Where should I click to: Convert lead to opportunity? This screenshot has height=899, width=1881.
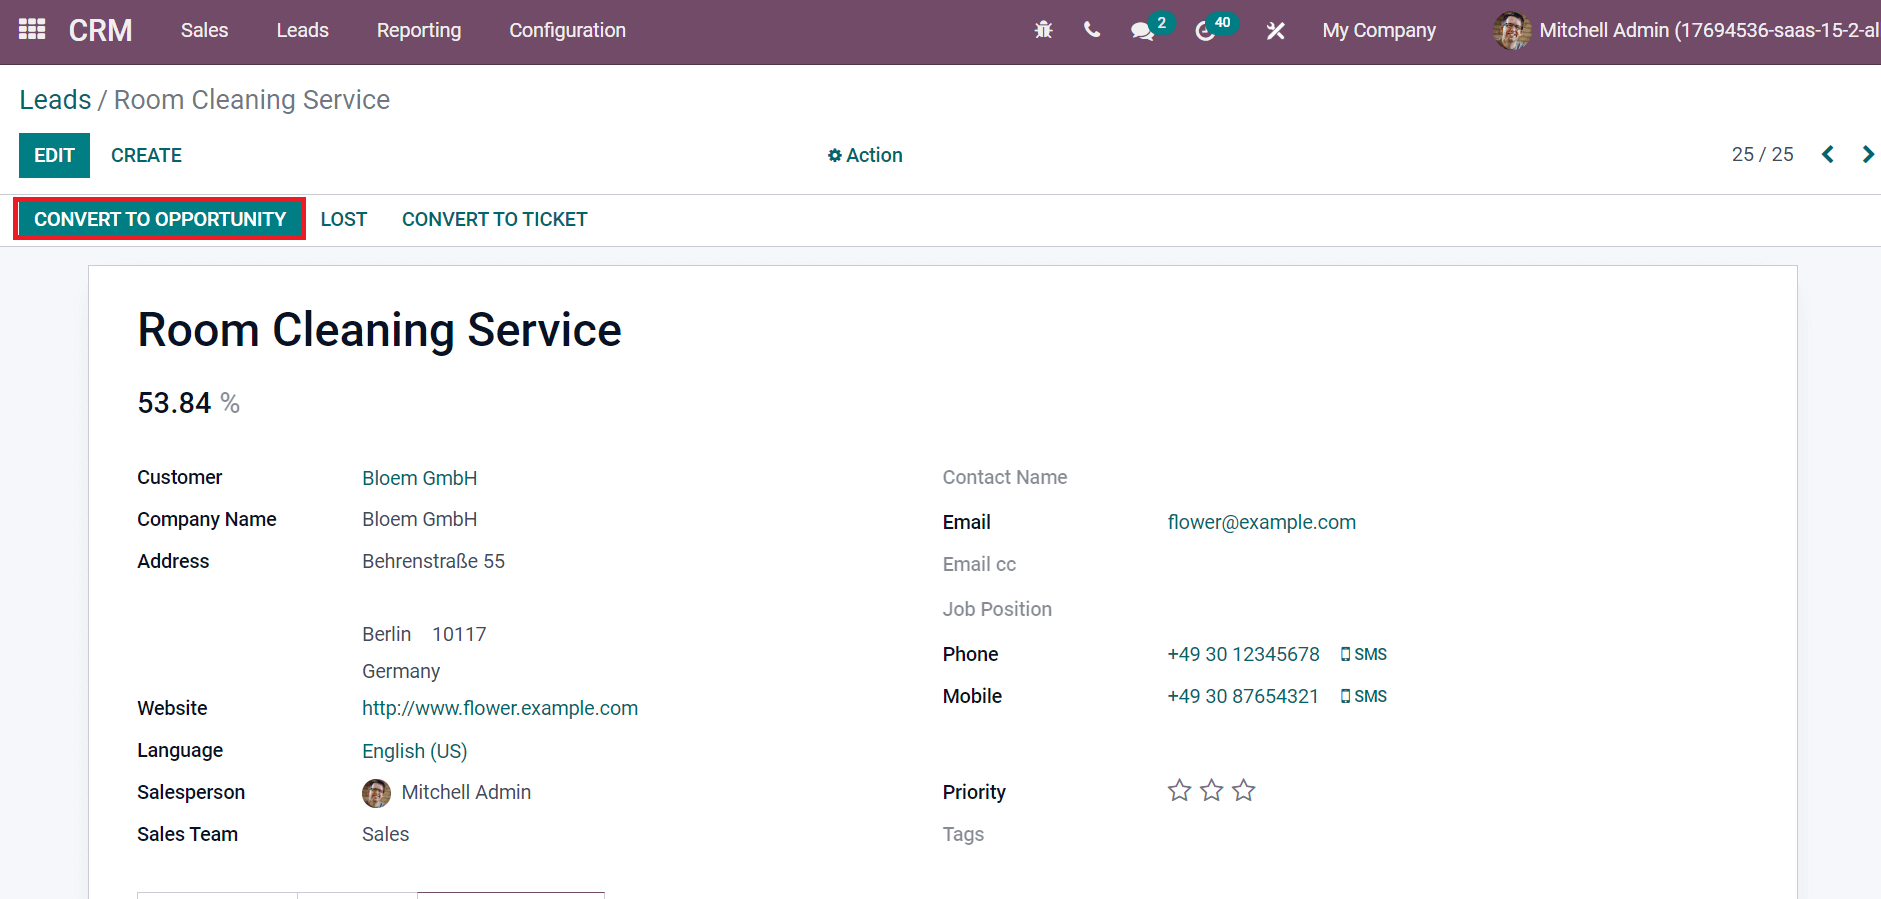click(160, 219)
